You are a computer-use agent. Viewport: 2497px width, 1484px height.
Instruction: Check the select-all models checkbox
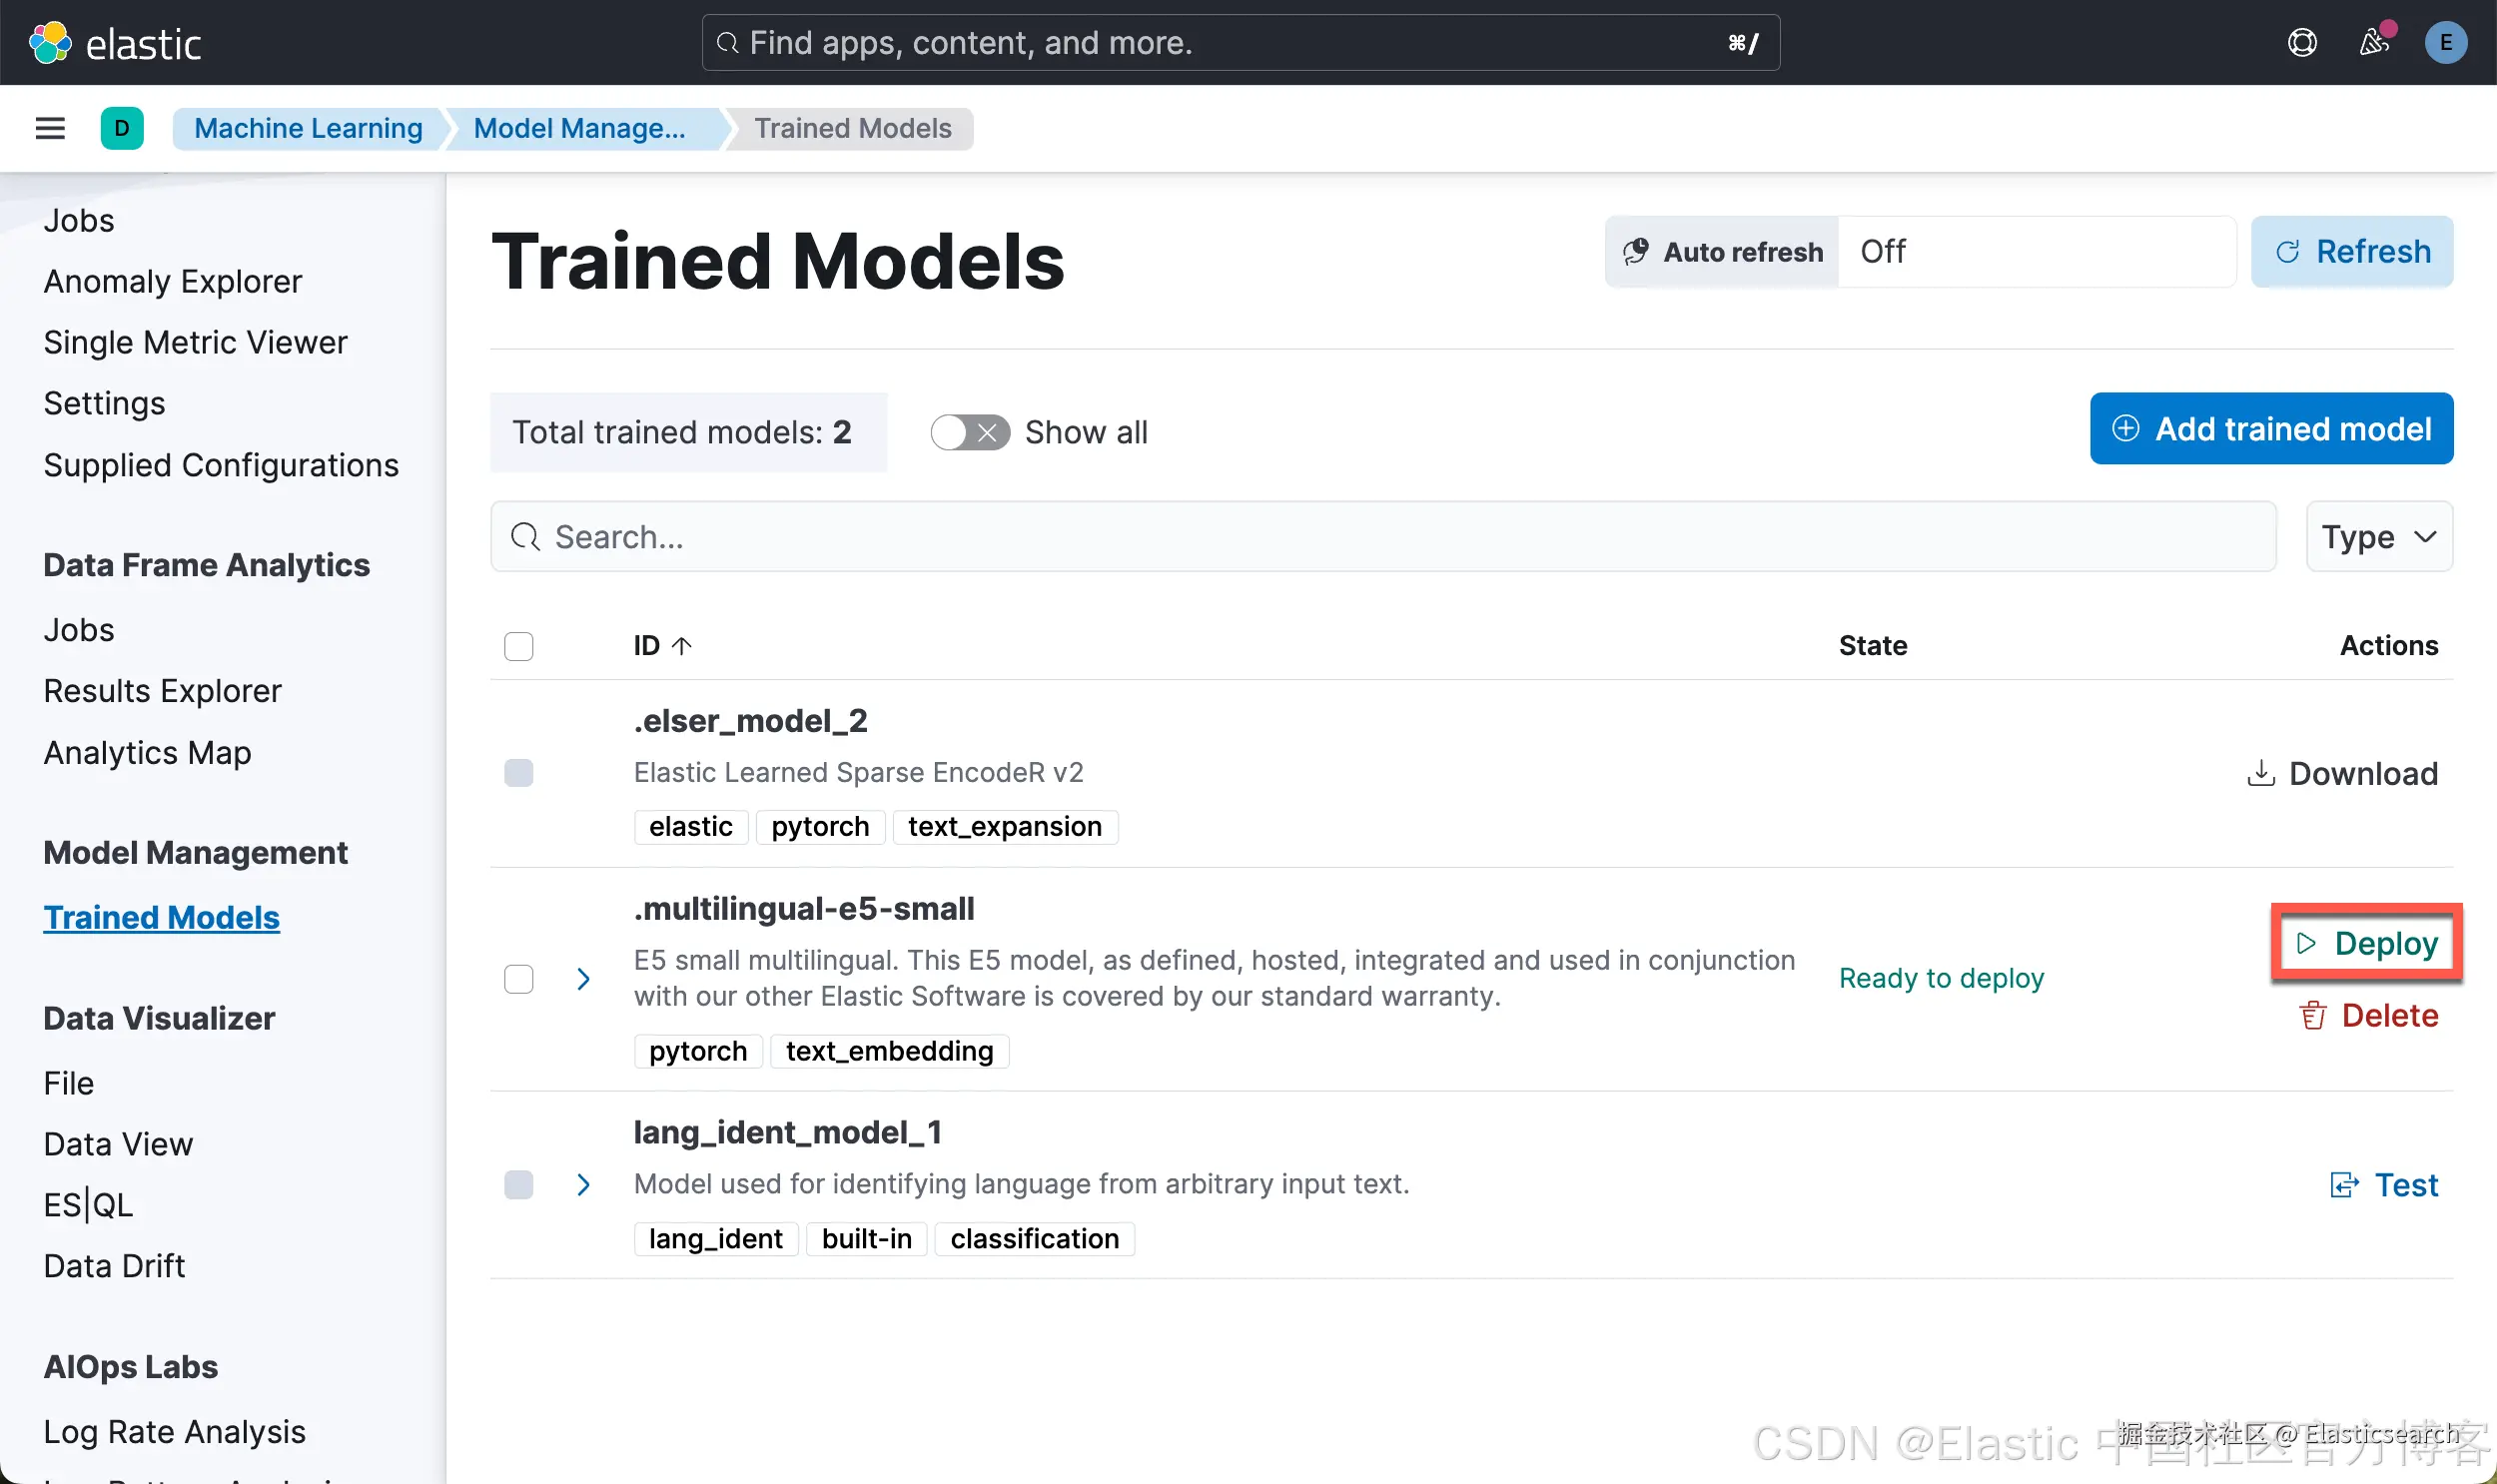click(518, 646)
